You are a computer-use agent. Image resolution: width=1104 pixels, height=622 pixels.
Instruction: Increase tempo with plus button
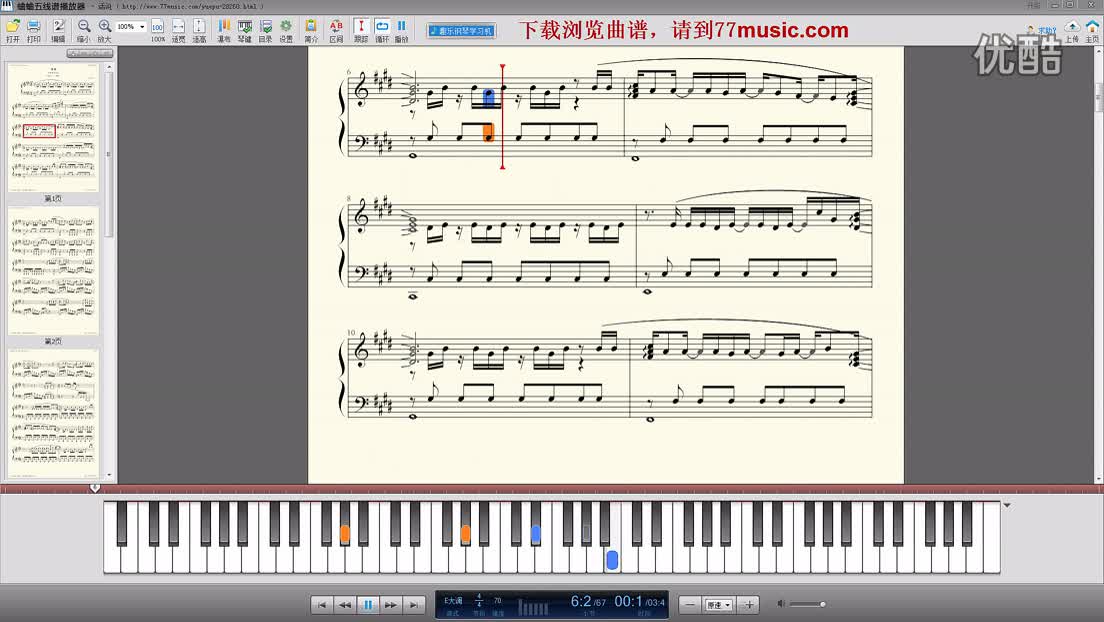[748, 604]
